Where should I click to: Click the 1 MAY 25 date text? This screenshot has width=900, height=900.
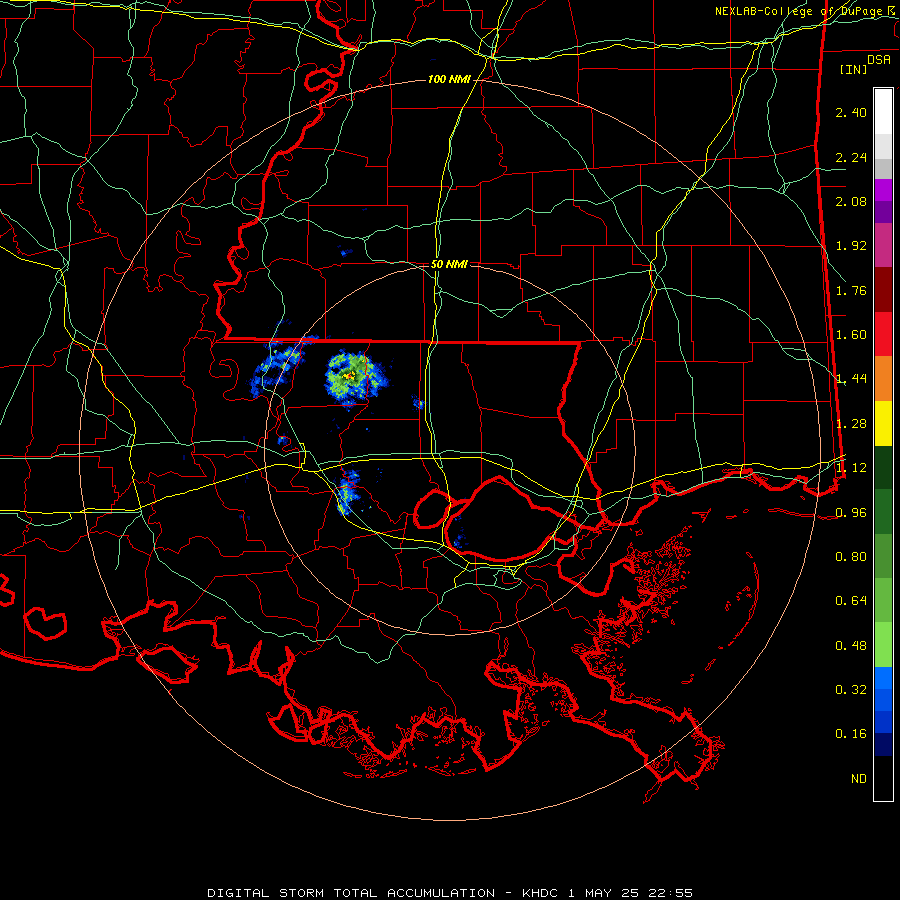tap(603, 893)
